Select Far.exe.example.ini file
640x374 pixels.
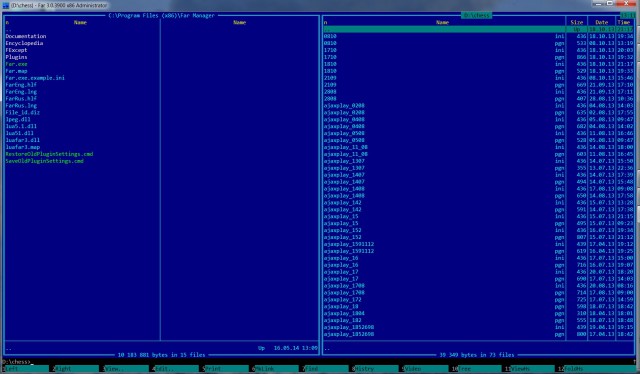(35, 78)
